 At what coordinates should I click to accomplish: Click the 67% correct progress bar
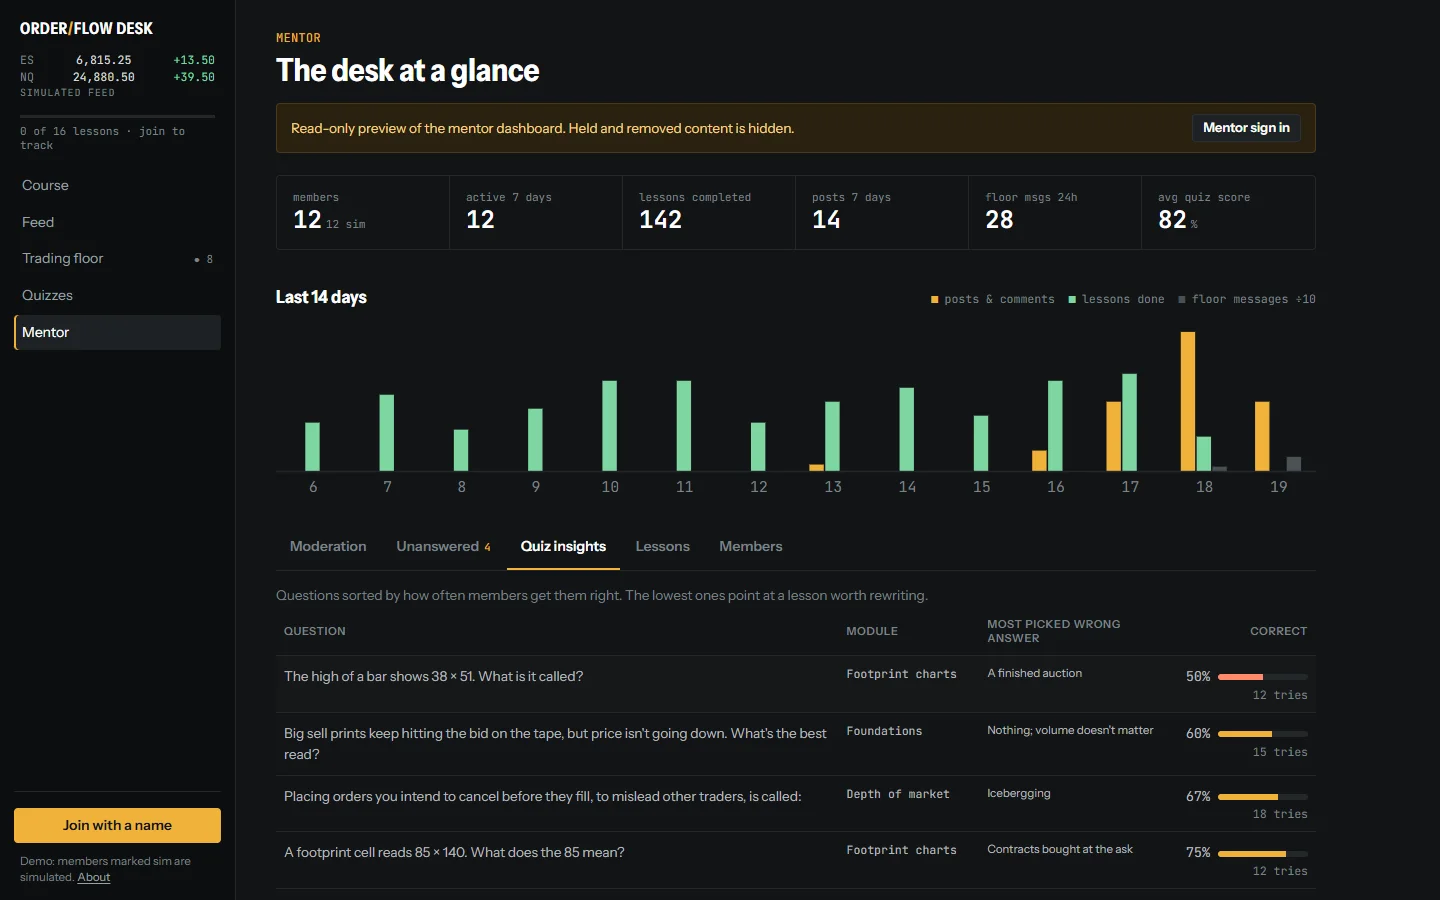(1262, 797)
